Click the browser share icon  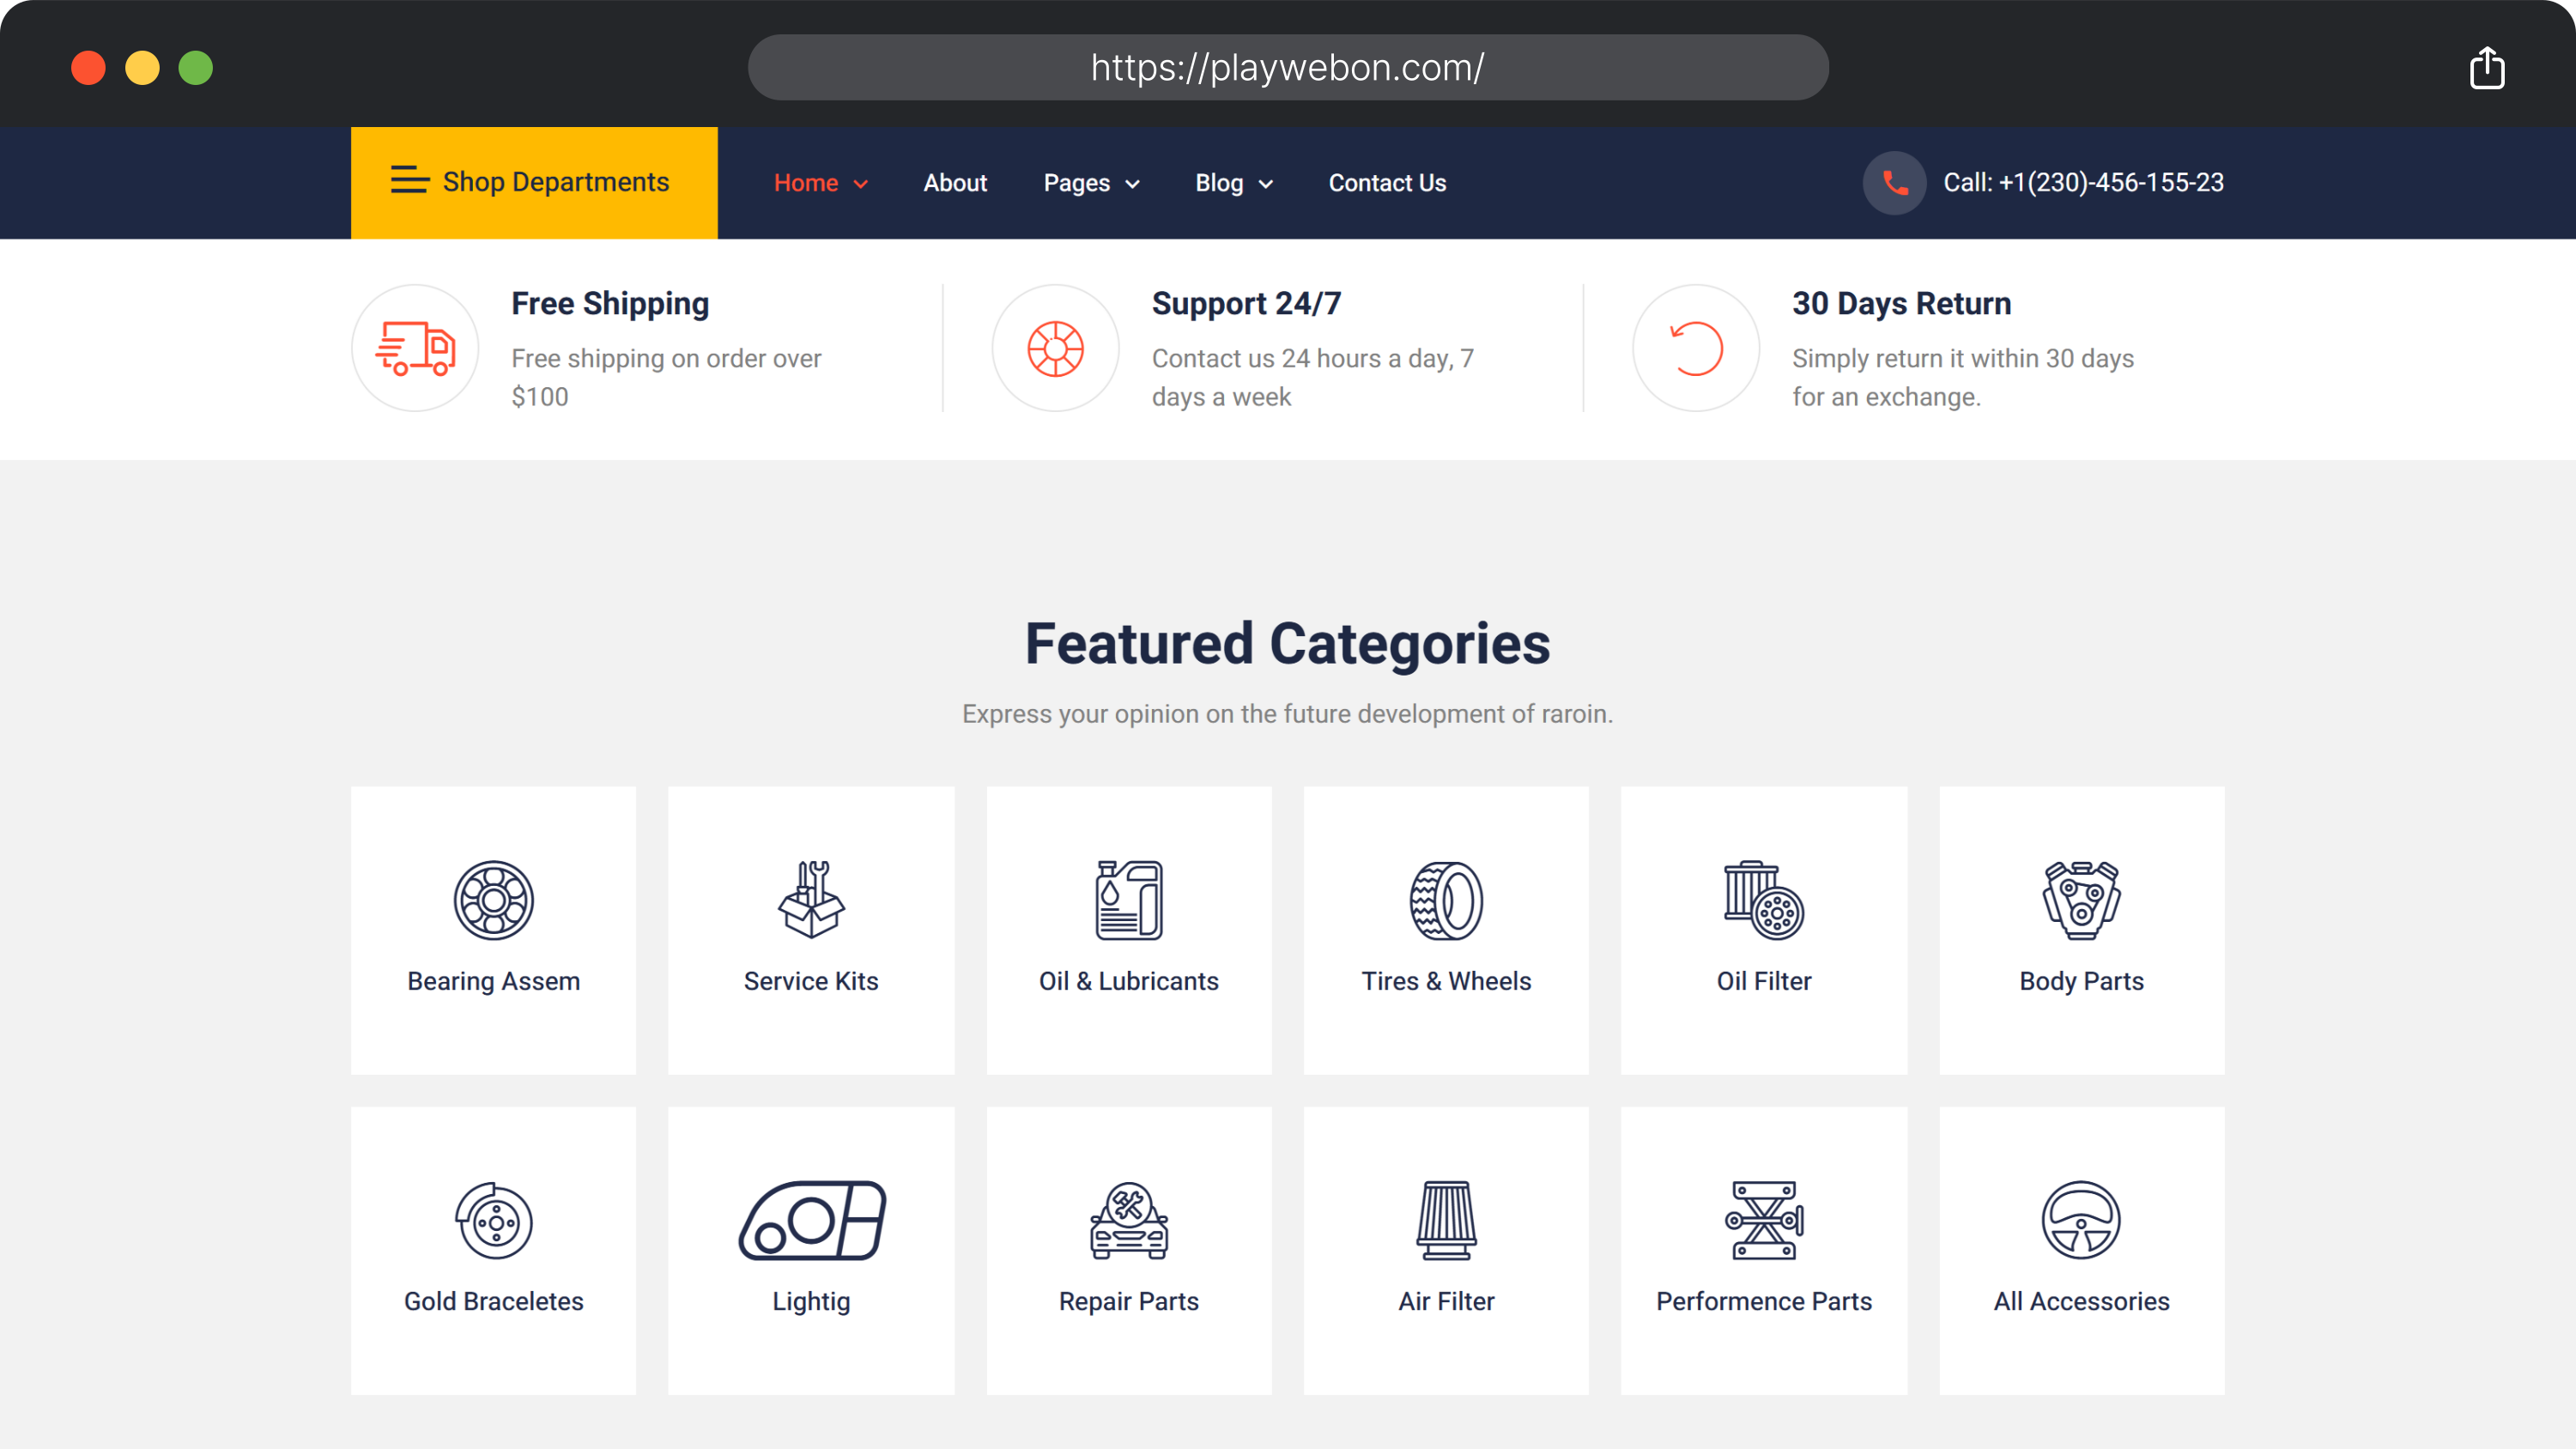[x=2486, y=68]
